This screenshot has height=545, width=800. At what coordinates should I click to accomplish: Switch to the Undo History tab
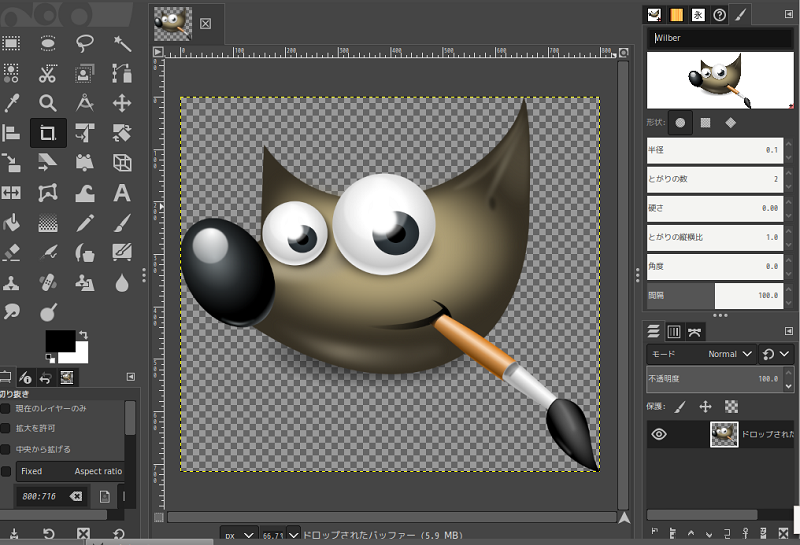tap(46, 378)
